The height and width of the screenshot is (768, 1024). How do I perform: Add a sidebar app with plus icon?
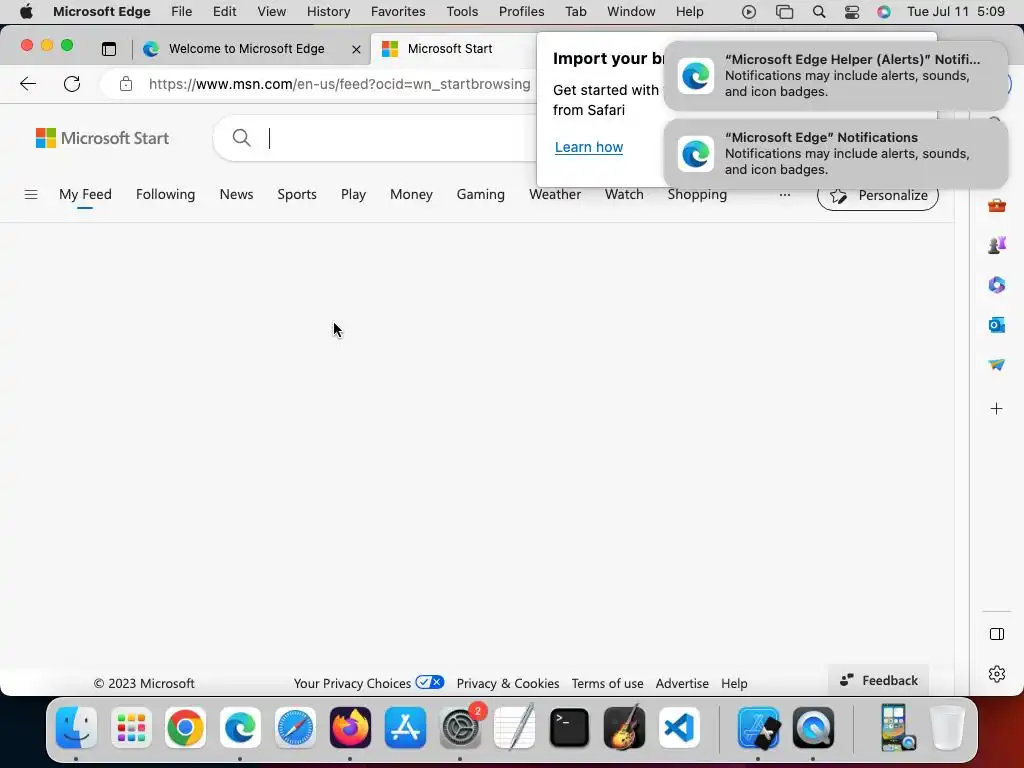(x=997, y=409)
